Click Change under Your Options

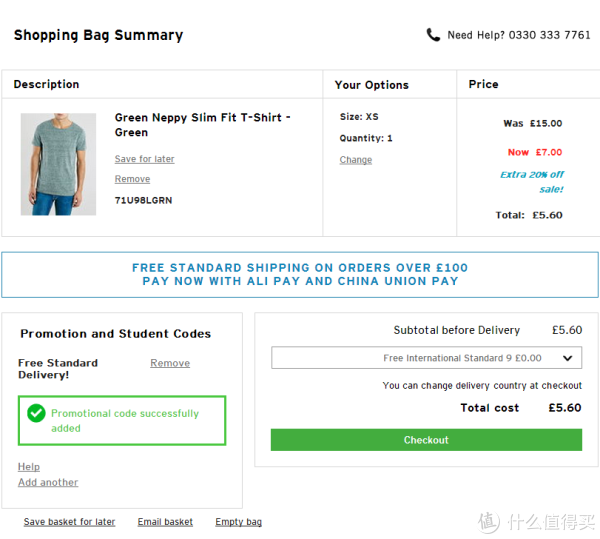click(356, 160)
